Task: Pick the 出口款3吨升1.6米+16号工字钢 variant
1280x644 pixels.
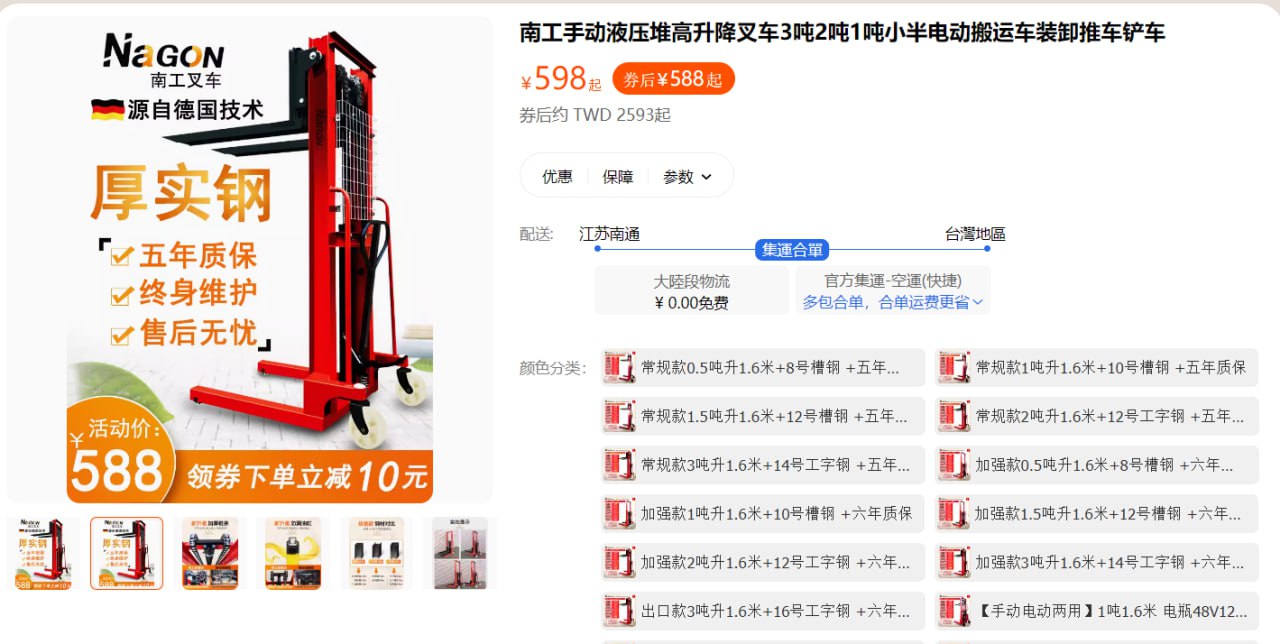Action: pos(763,610)
